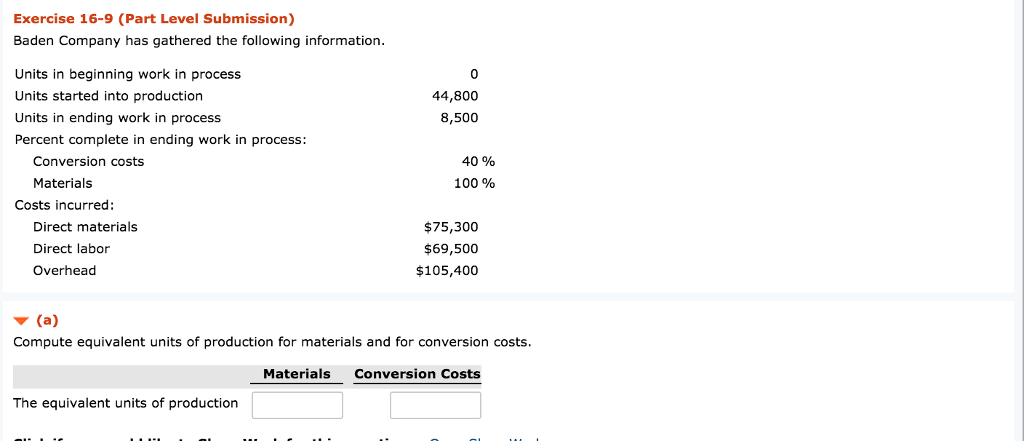Click the $69,500 direct labor cost
This screenshot has height=441, width=1024.
(x=451, y=249)
